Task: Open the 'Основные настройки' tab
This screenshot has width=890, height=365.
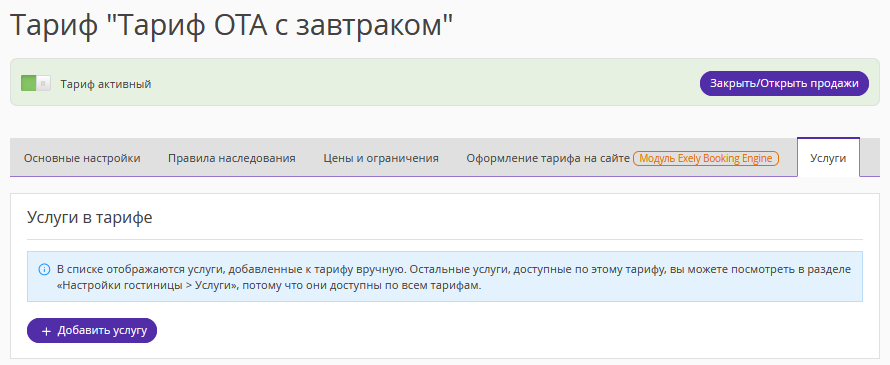Action: point(82,158)
